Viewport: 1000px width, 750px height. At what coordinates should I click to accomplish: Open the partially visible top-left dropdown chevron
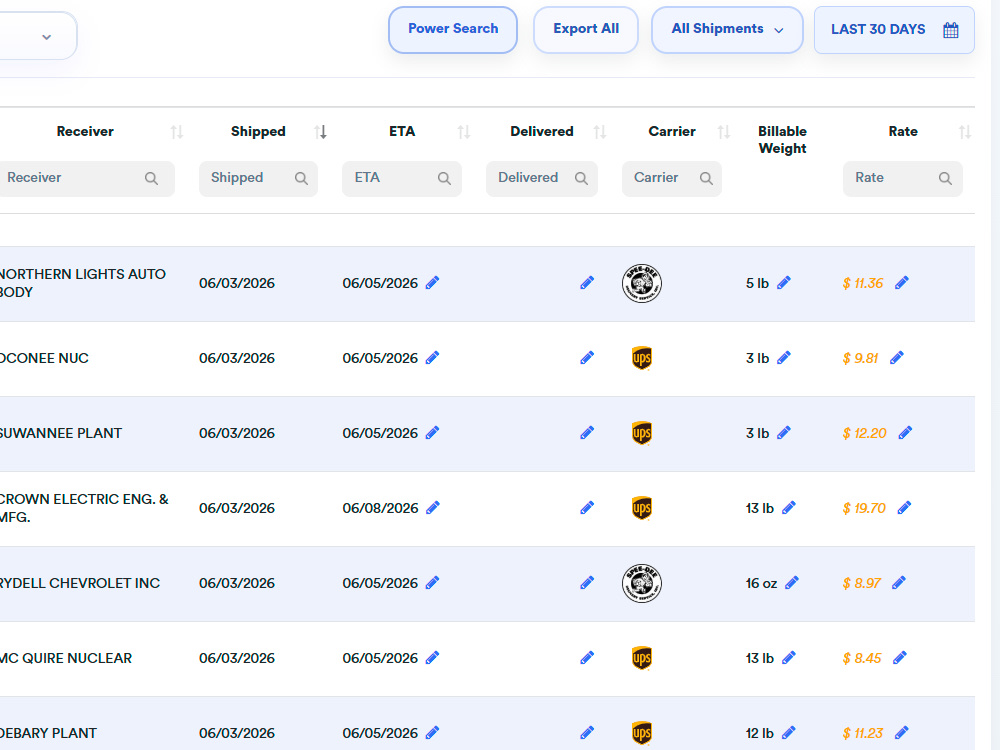[x=47, y=37]
